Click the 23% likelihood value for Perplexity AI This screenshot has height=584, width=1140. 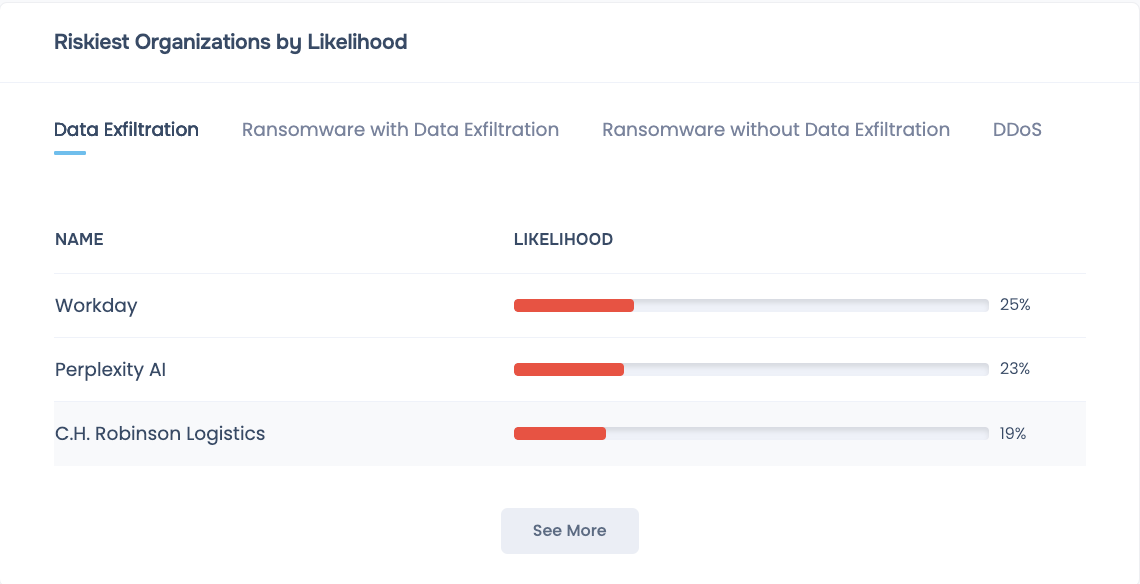point(1015,369)
